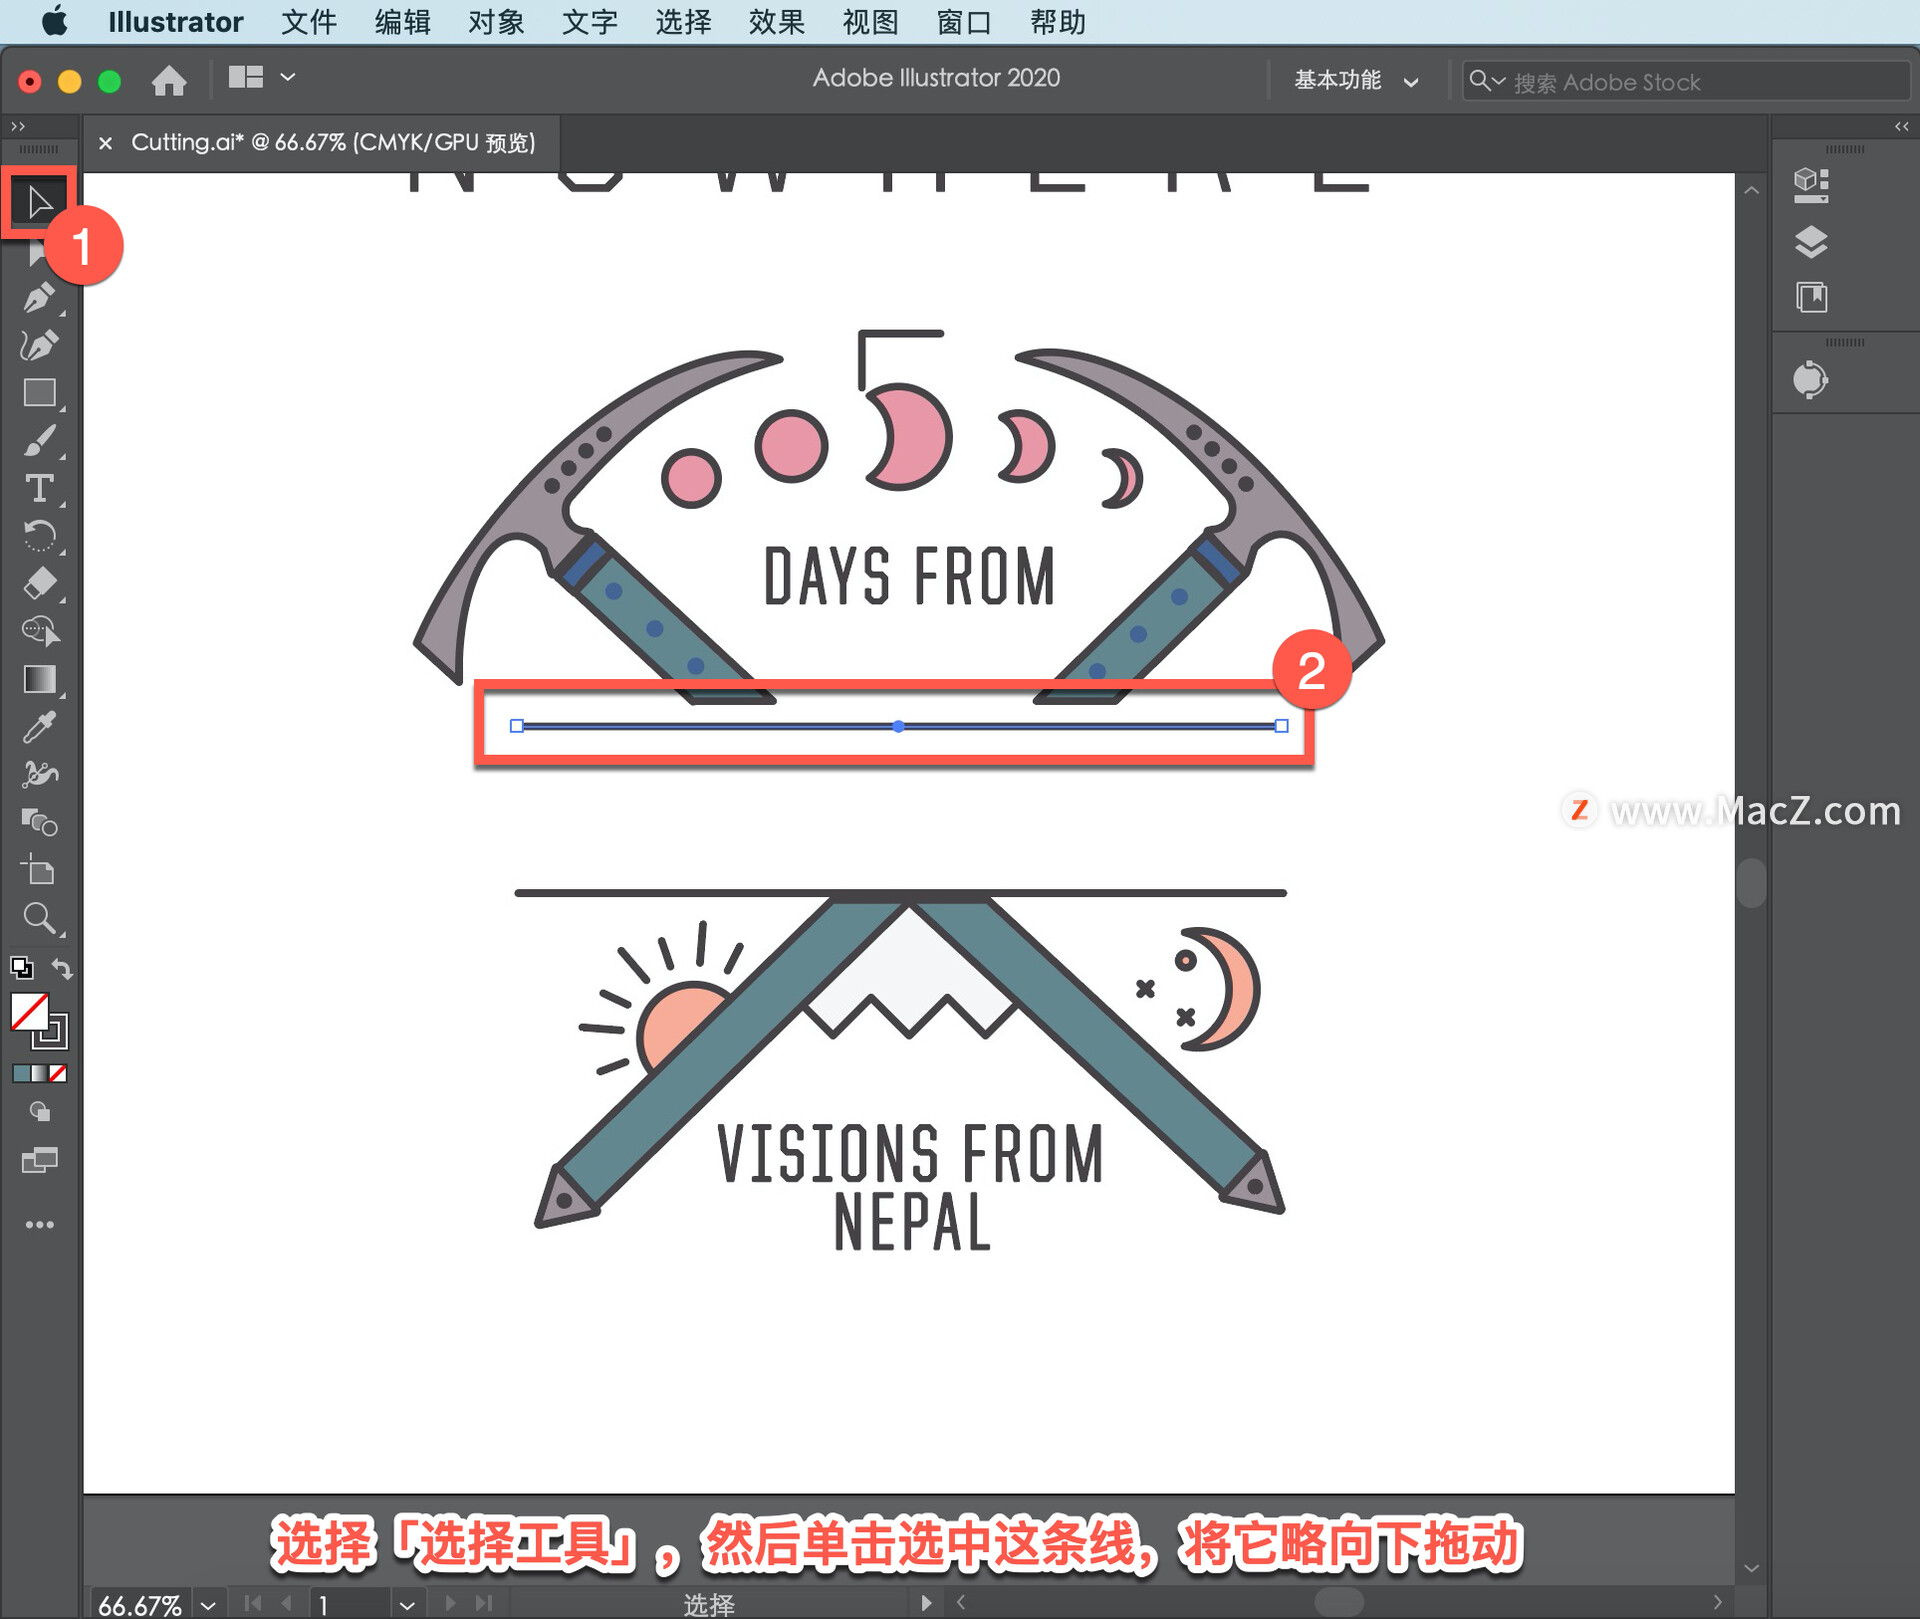Image resolution: width=1920 pixels, height=1619 pixels.
Task: Open the Layers panel icon
Action: [x=1811, y=242]
